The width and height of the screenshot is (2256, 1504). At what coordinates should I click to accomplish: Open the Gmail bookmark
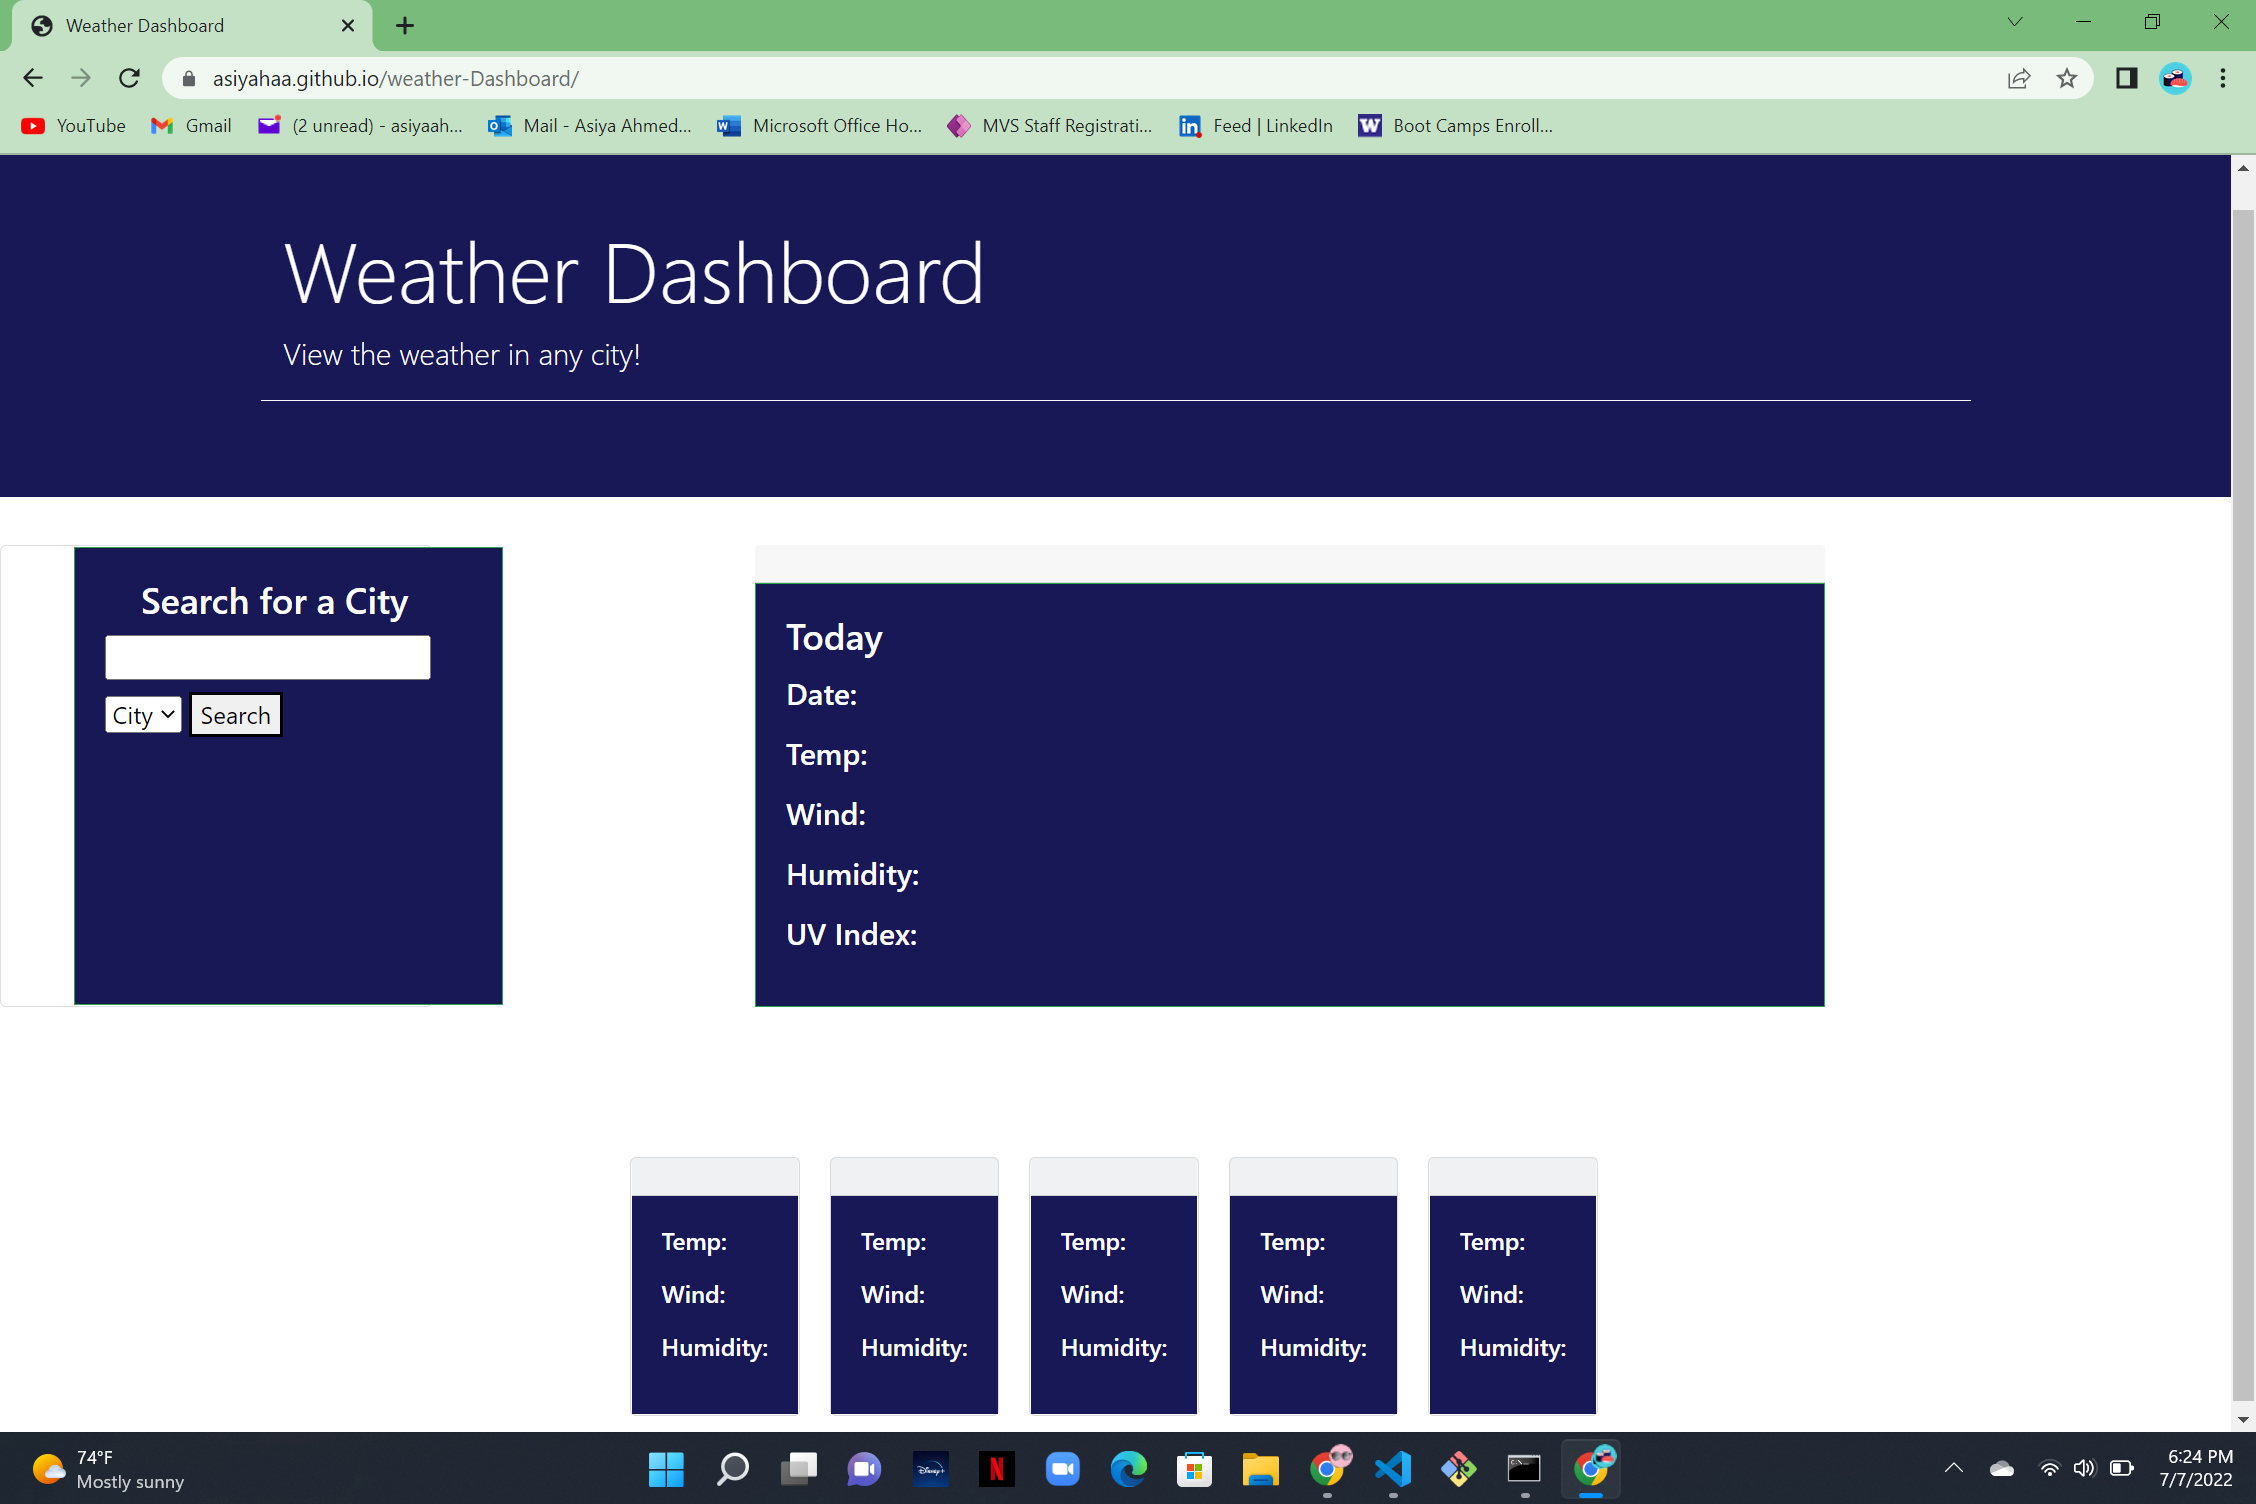coord(191,125)
